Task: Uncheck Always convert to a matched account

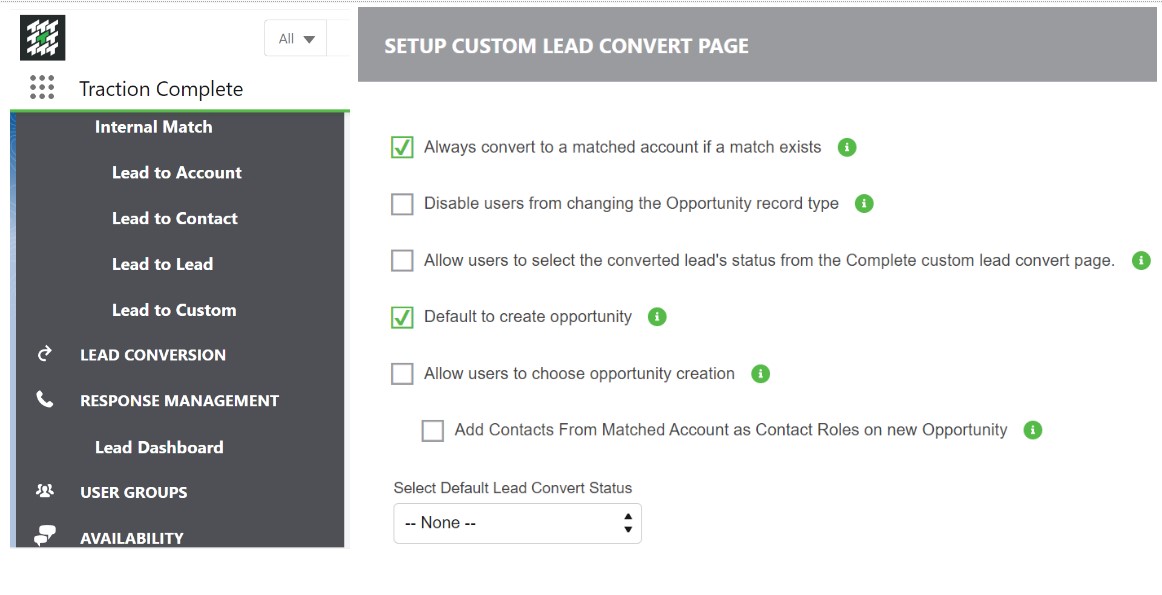Action: 402,147
